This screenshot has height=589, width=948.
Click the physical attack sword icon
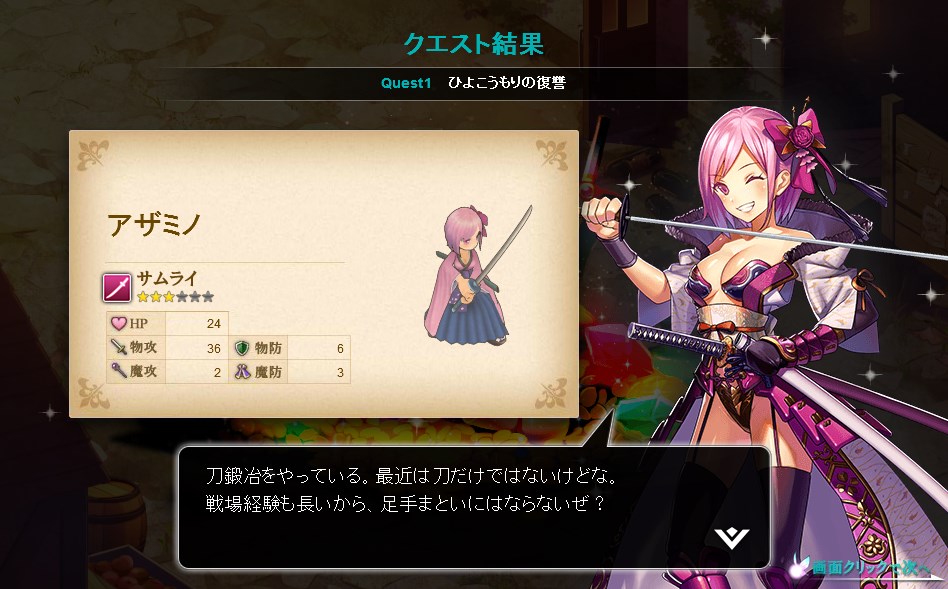(118, 347)
